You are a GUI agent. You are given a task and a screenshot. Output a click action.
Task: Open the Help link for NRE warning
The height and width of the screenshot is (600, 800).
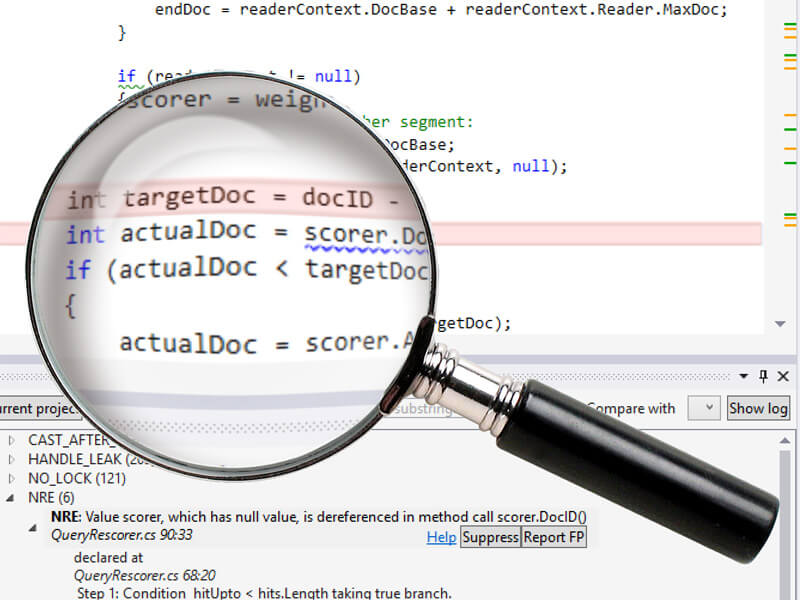pos(441,537)
